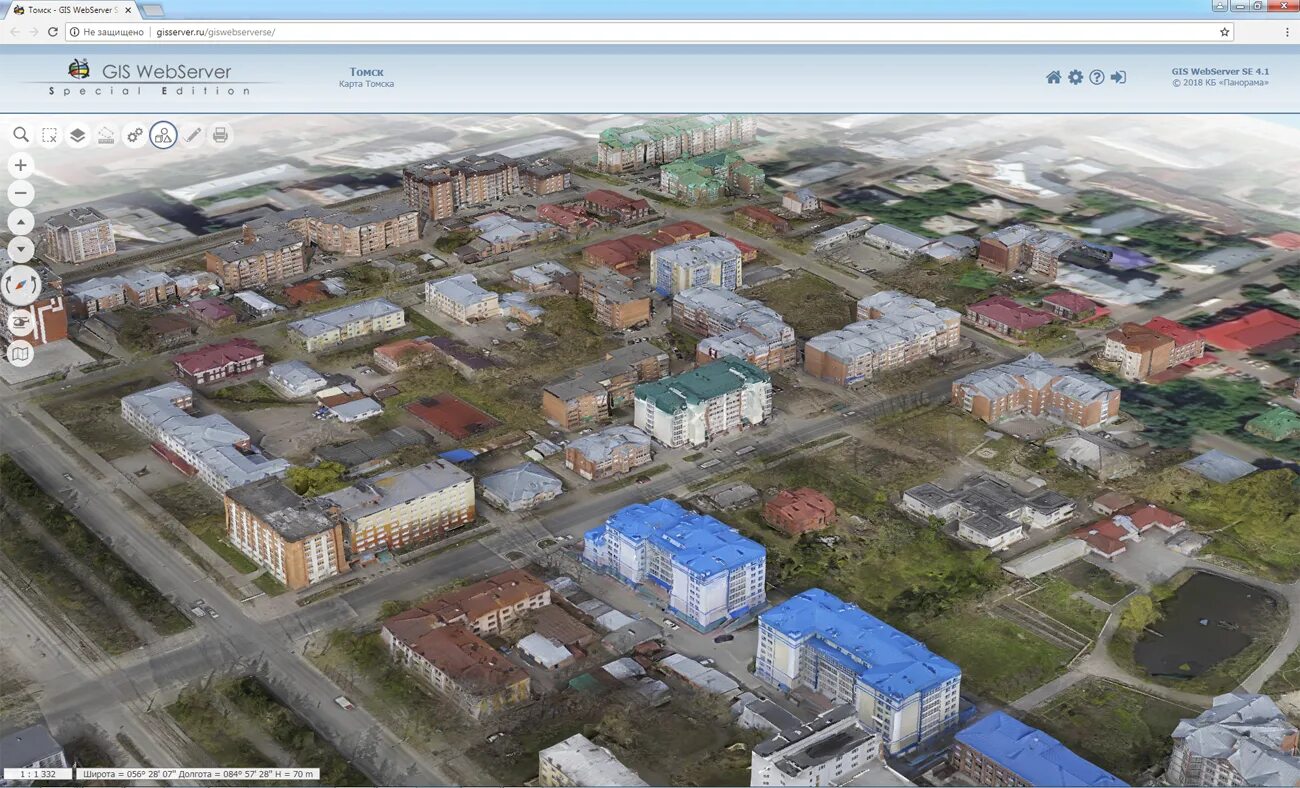Enable the helicopter fly-over mode

click(x=21, y=322)
